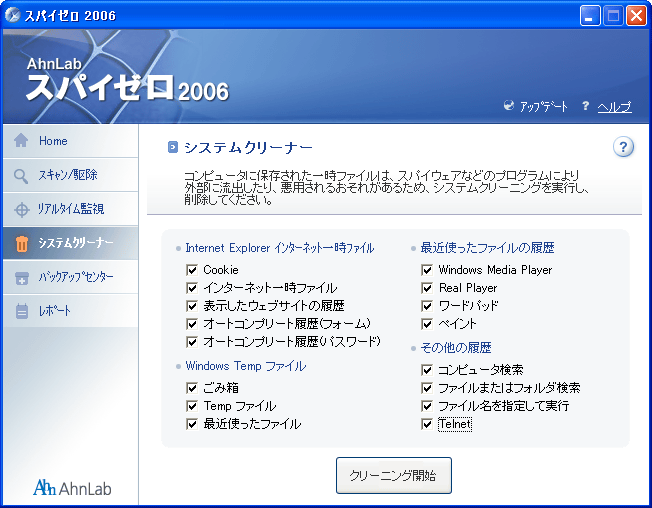
Task: Click the crosshair icon for リアルタイム監視
Action: [22, 210]
